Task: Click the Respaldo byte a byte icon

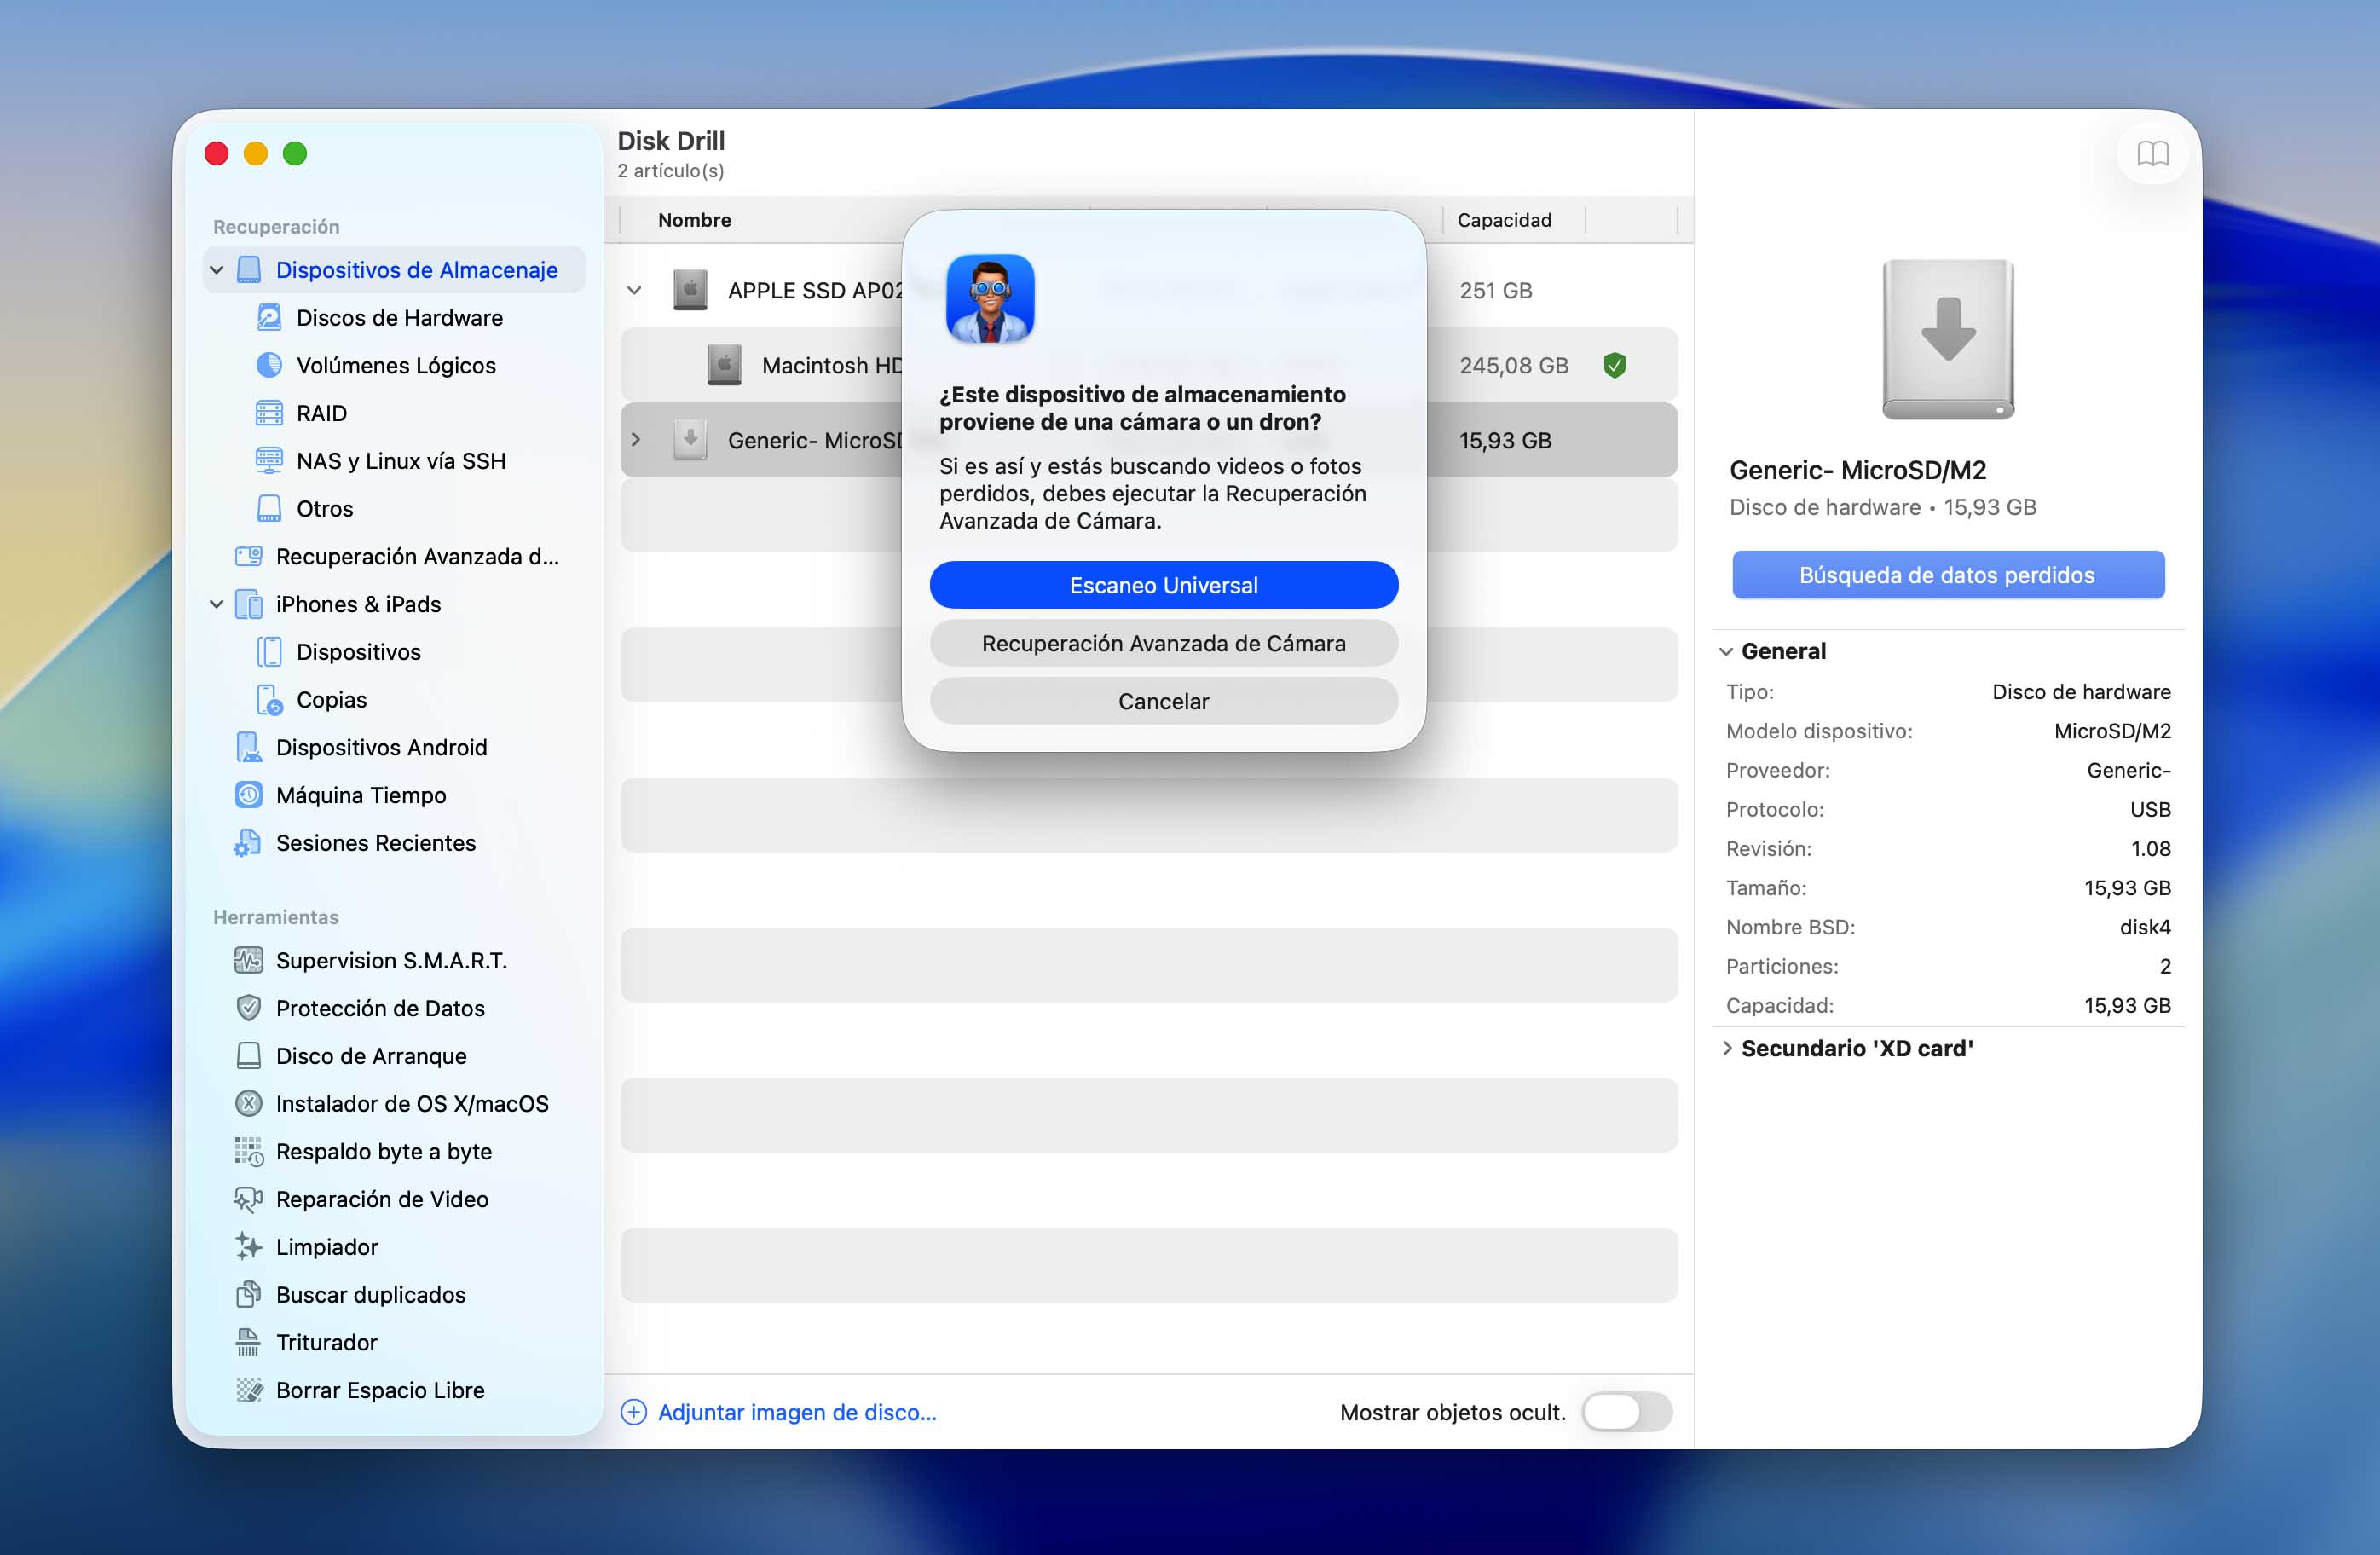Action: pos(248,1151)
